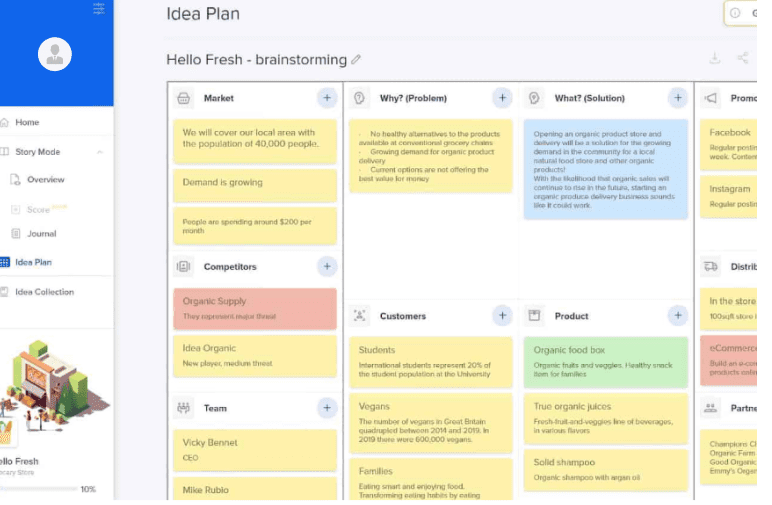
Task: Add a new Product note
Action: (x=677, y=316)
